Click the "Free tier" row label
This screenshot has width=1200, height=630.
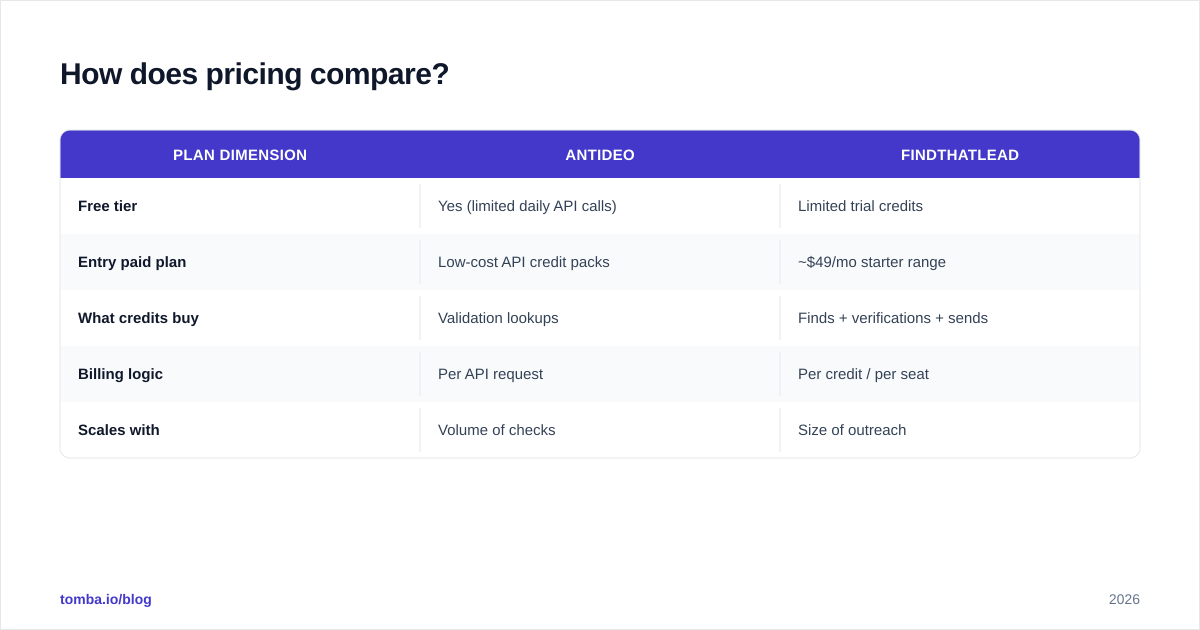pyautogui.click(x=108, y=206)
